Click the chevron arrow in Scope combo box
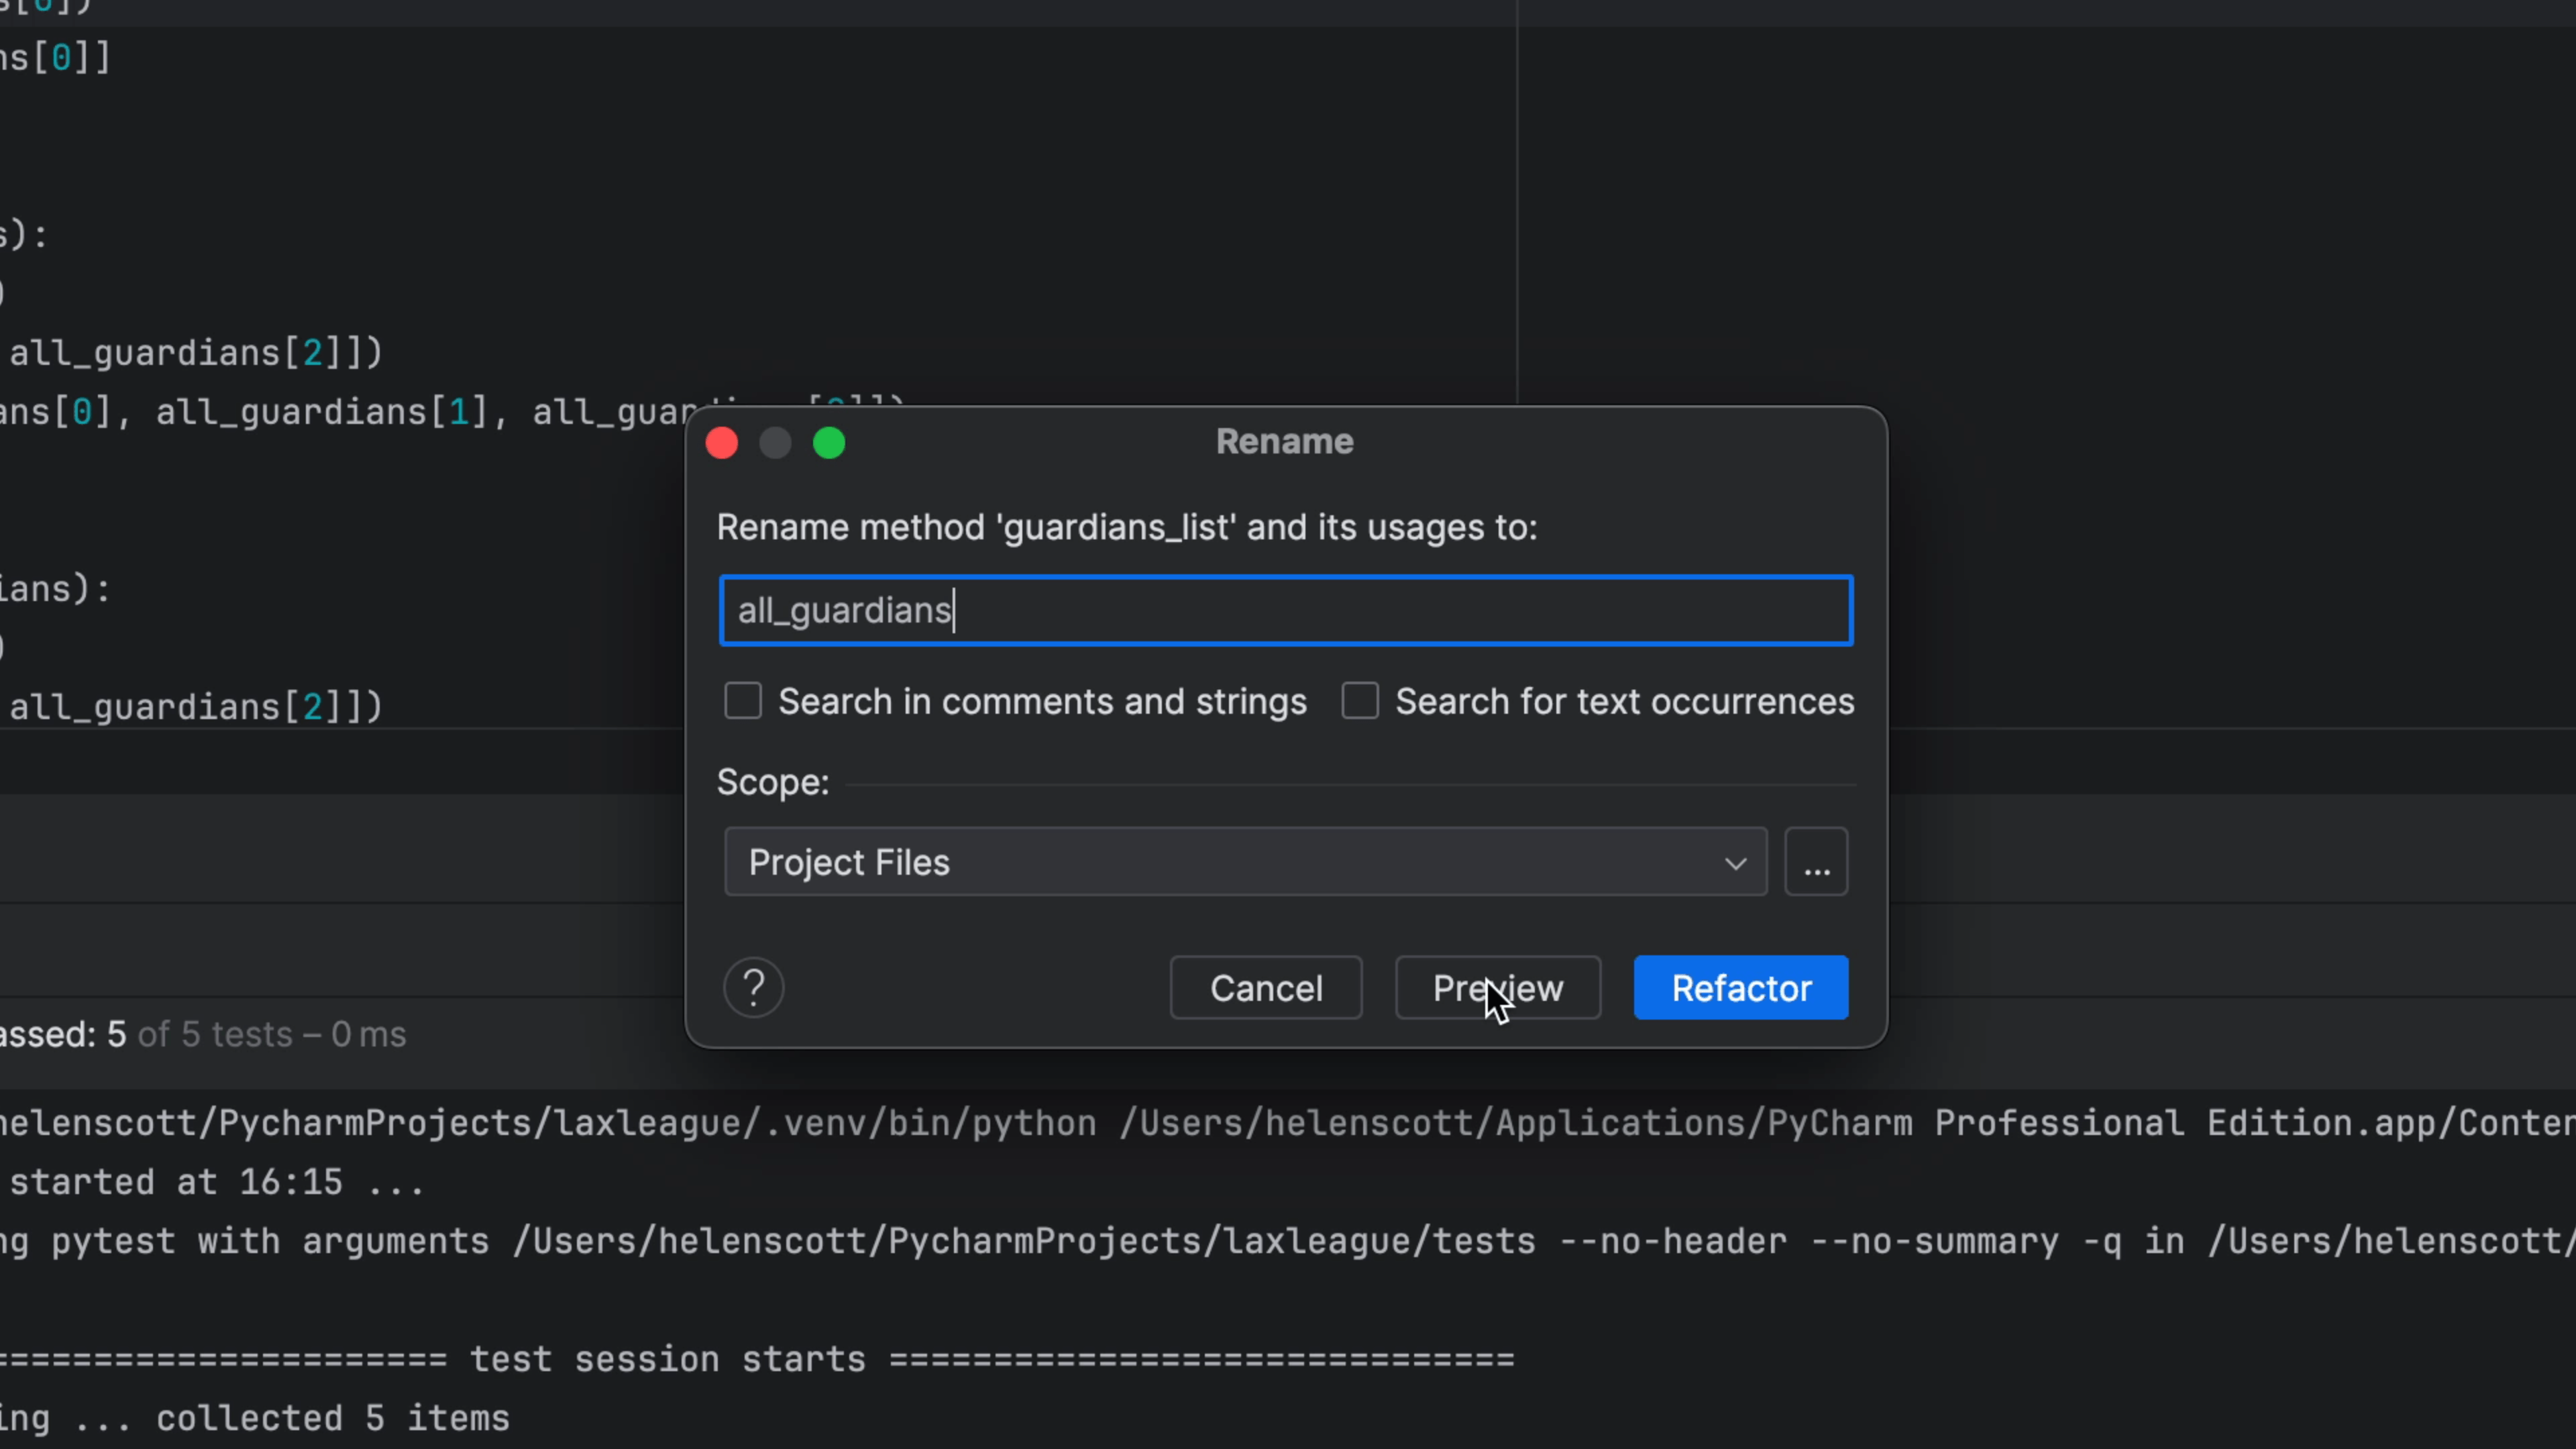Viewport: 2576px width, 1449px height. (1735, 863)
